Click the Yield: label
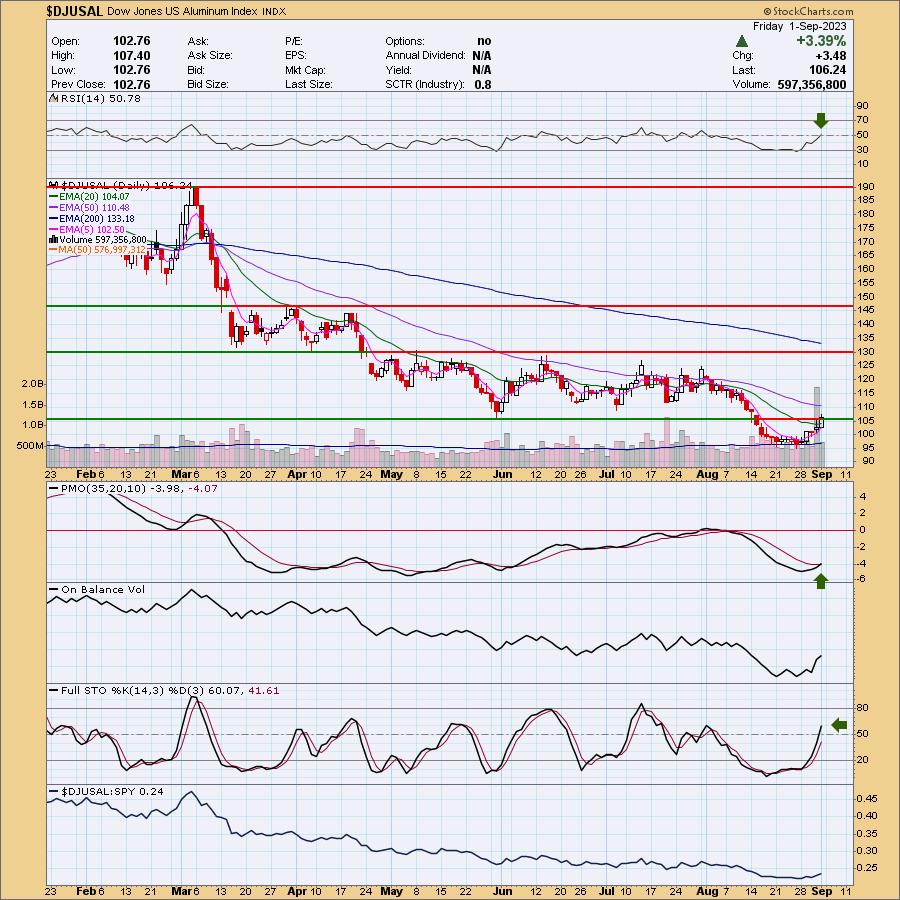The image size is (900, 900). click(x=398, y=70)
